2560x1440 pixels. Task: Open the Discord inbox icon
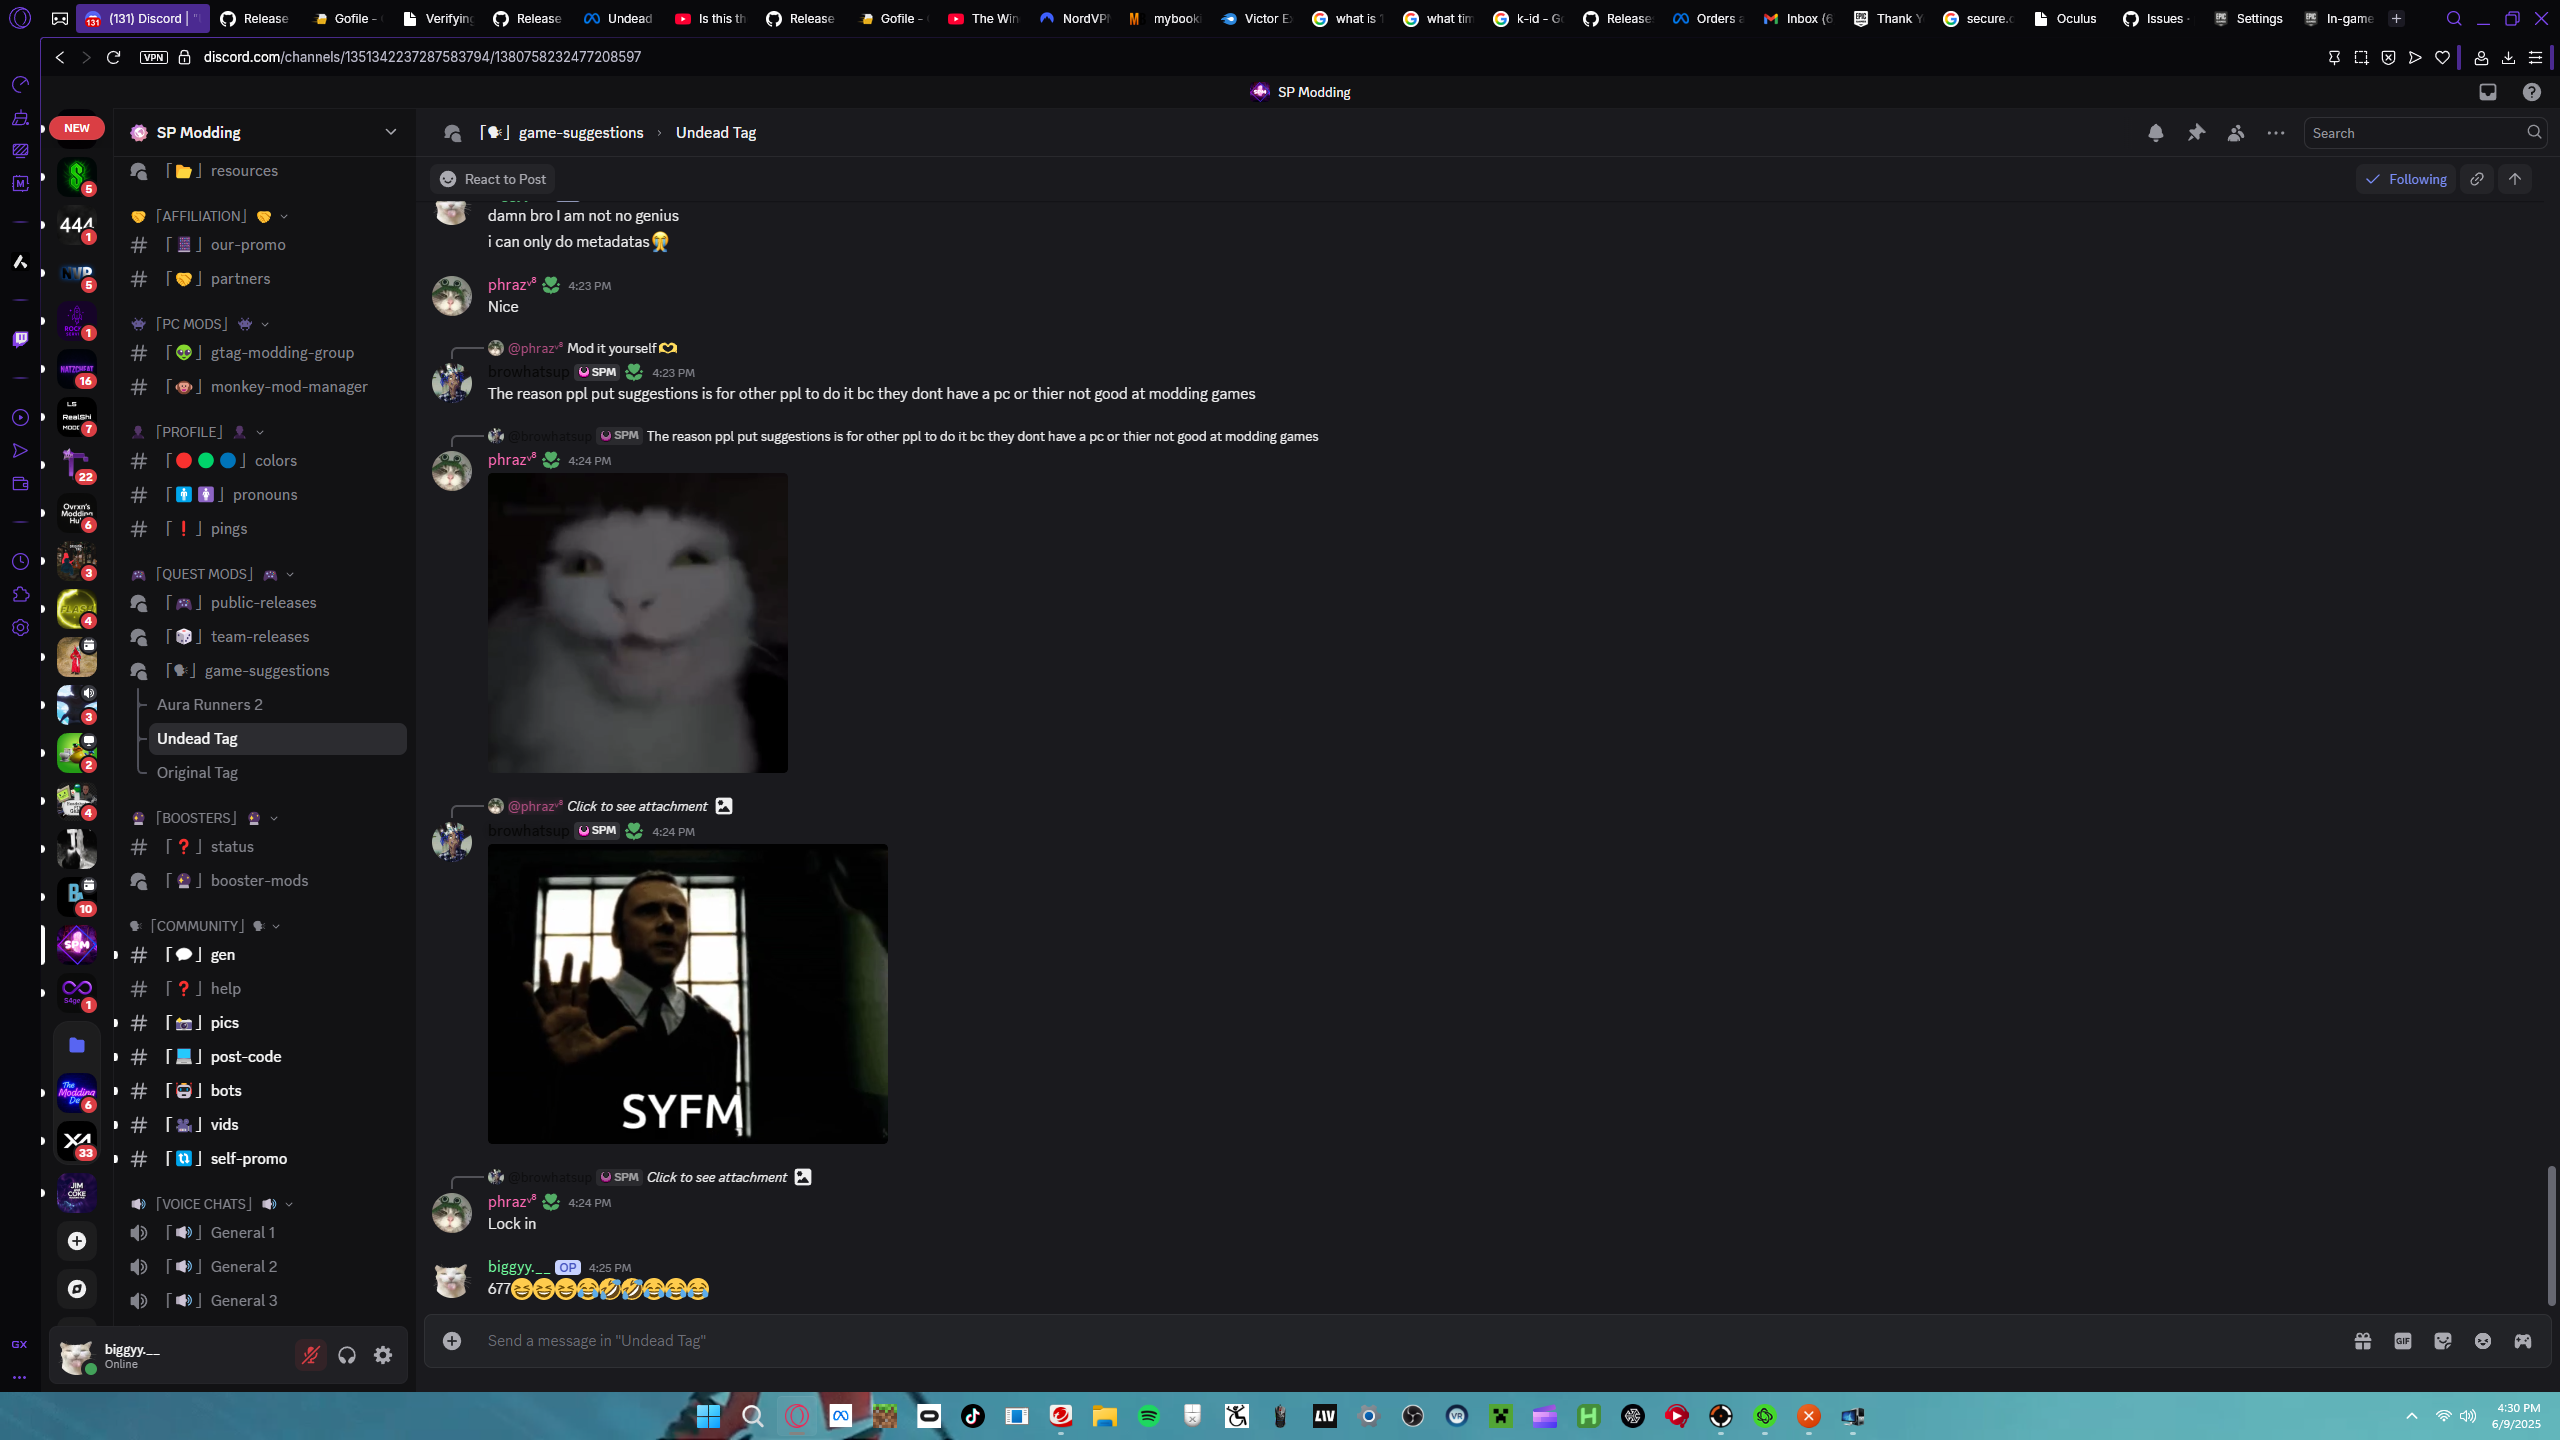click(2488, 92)
